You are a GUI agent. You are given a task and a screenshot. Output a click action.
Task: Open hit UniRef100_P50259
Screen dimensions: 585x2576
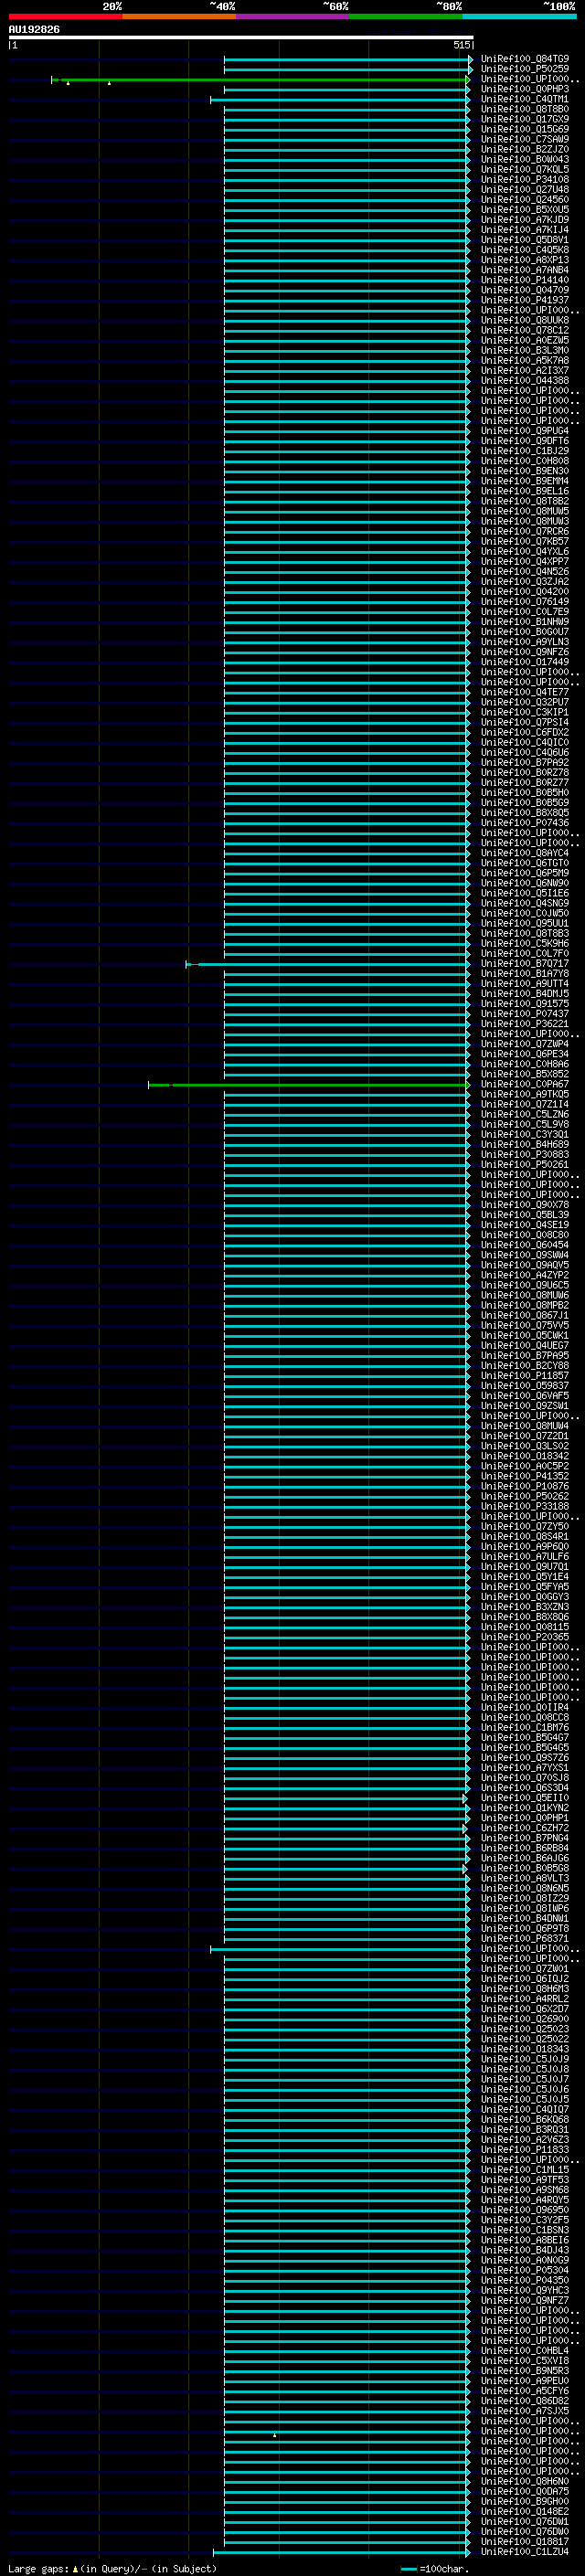click(x=524, y=69)
